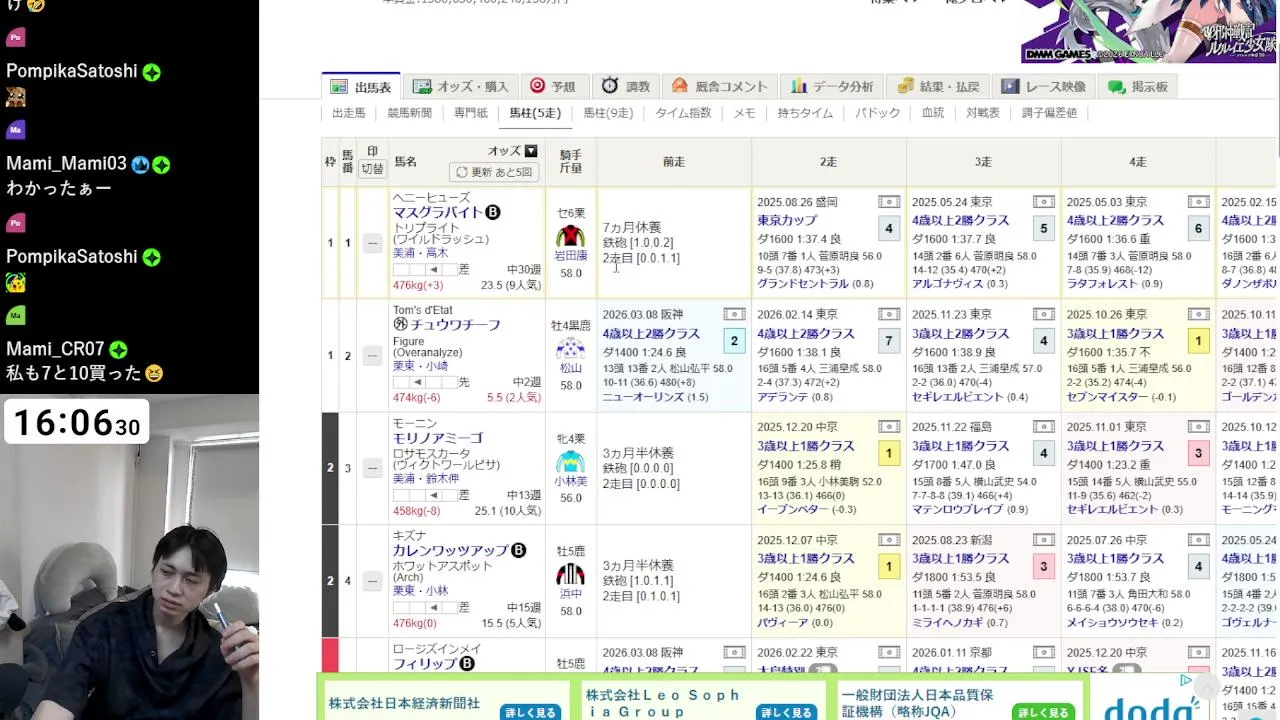Screen dimensions: 1280x720
Task: Open the レース映像 tab
Action: tap(1044, 87)
